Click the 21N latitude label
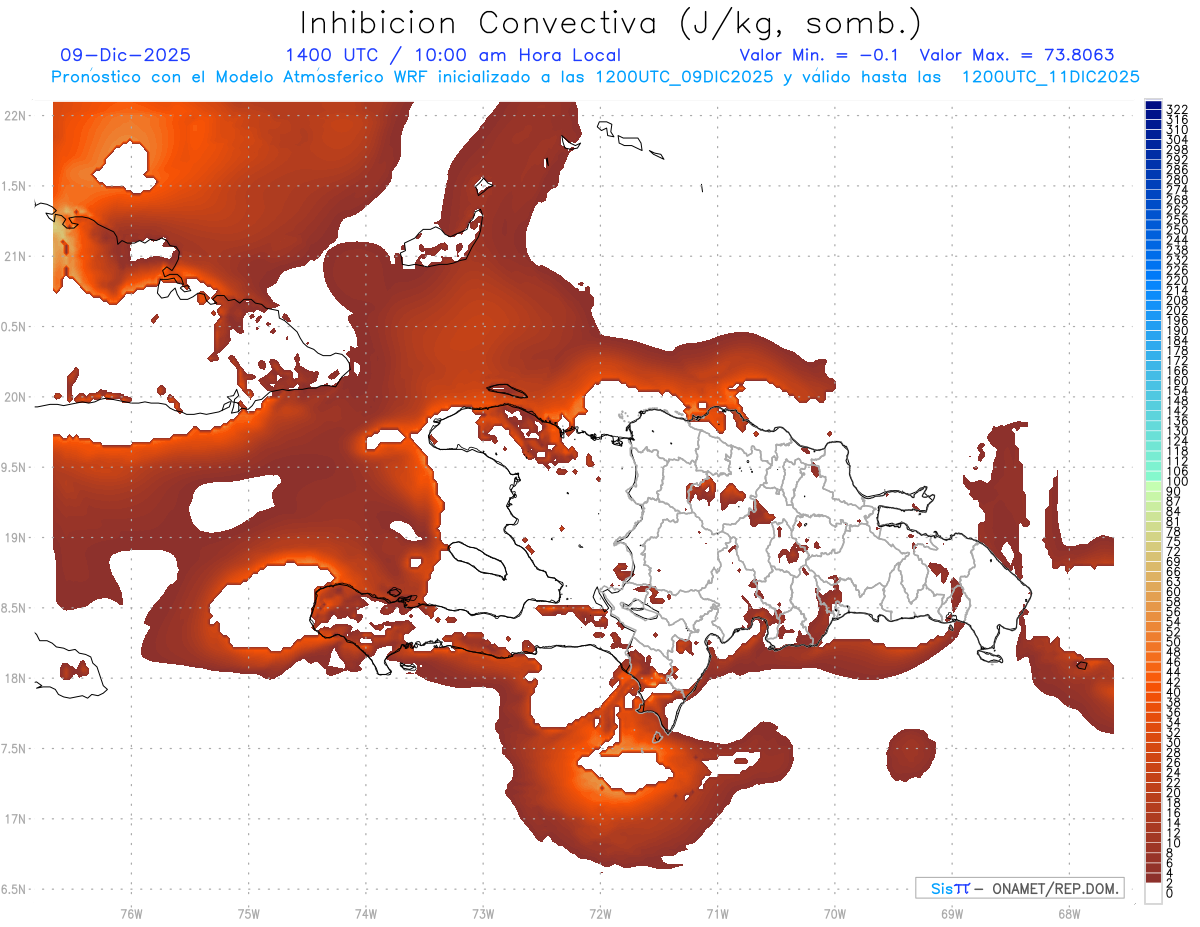This screenshot has width=1200, height=927. (14, 257)
